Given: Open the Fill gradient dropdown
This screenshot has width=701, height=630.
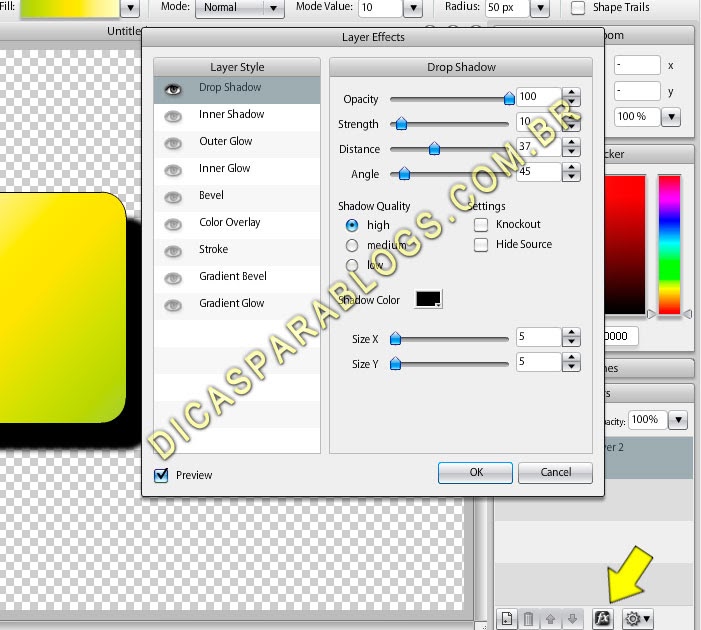Looking at the screenshot, I should point(131,8).
